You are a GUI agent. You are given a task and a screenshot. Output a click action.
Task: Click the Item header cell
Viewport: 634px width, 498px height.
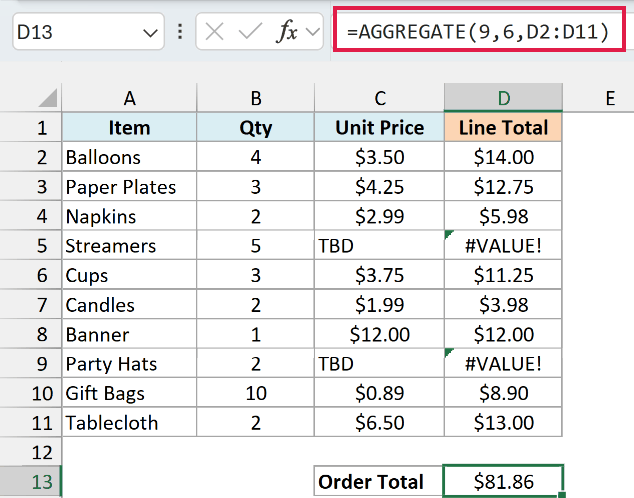129,127
